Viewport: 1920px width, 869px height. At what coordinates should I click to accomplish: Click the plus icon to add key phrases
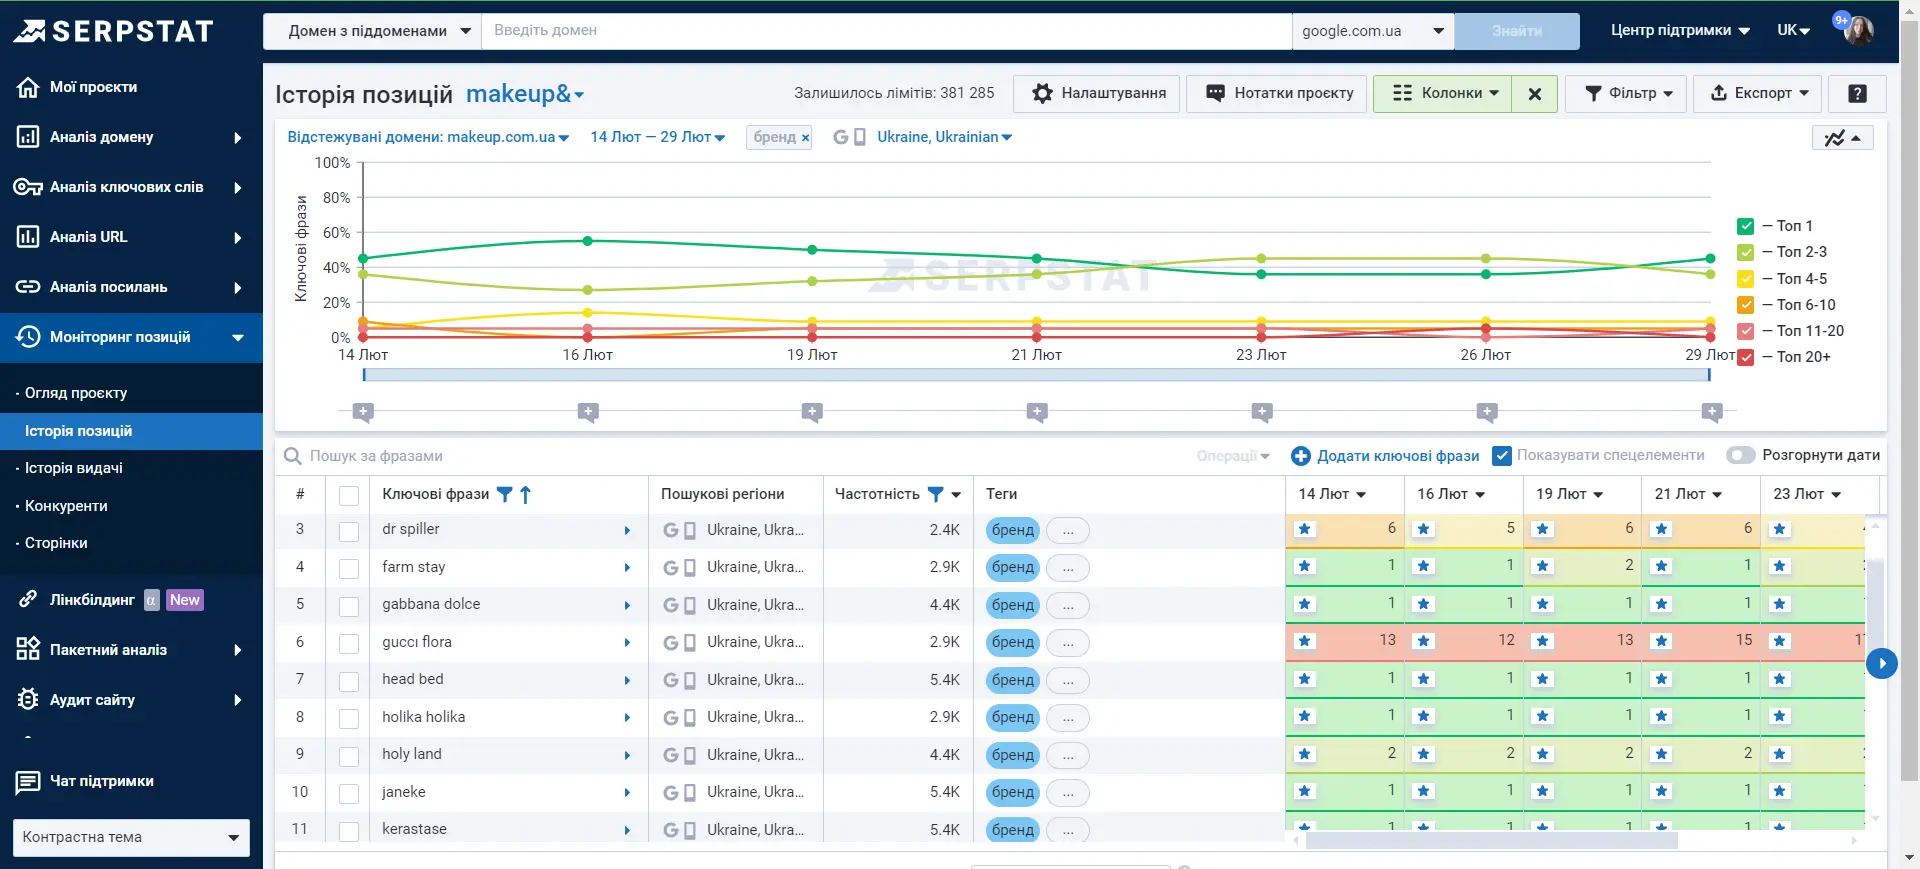click(x=1301, y=456)
